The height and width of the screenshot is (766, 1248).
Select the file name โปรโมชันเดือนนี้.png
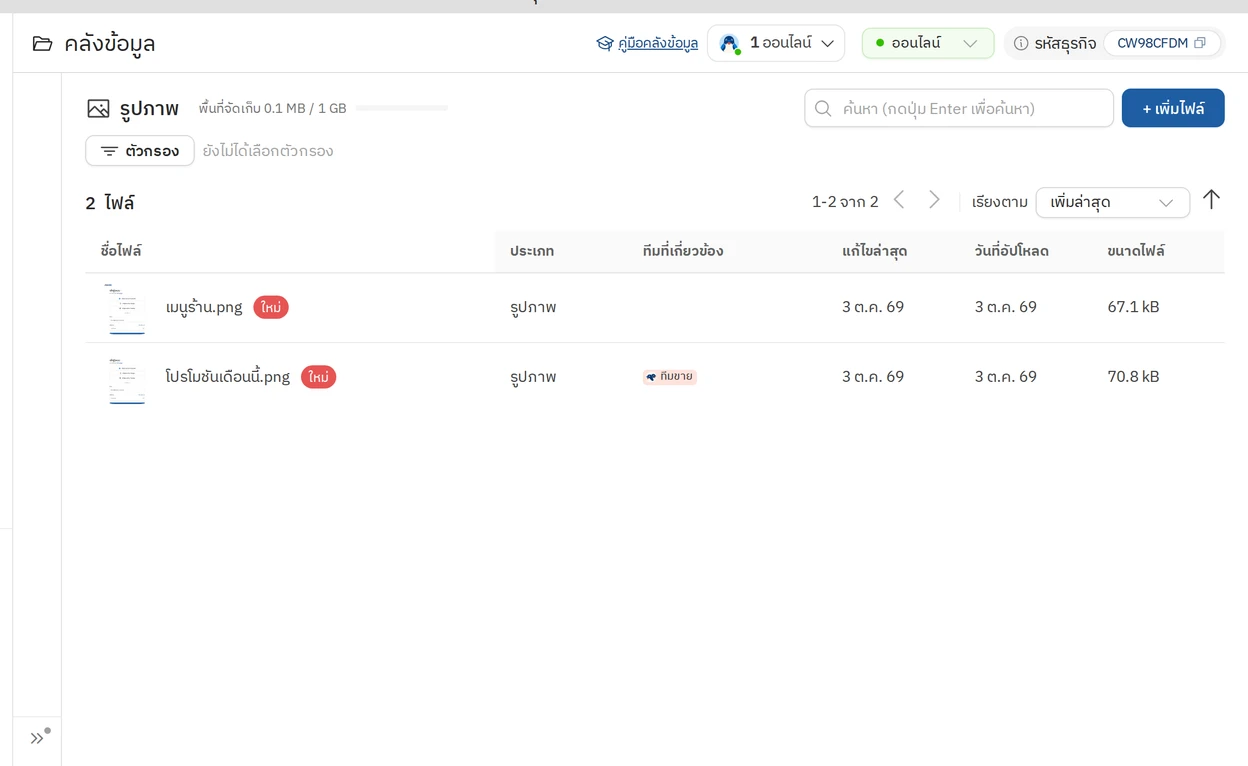228,377
